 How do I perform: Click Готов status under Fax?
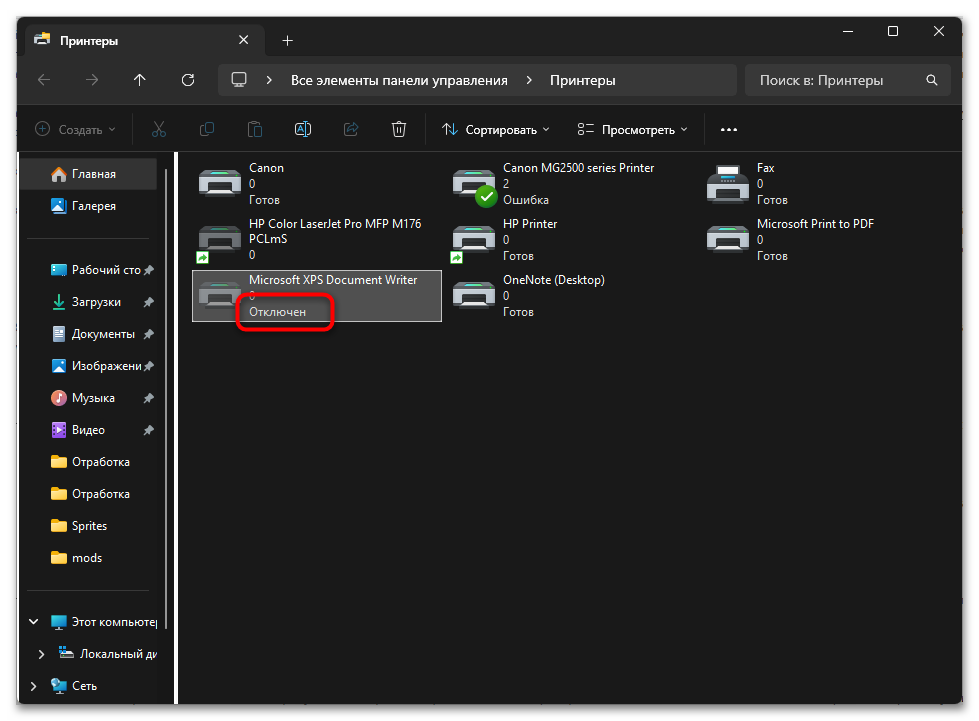click(772, 200)
